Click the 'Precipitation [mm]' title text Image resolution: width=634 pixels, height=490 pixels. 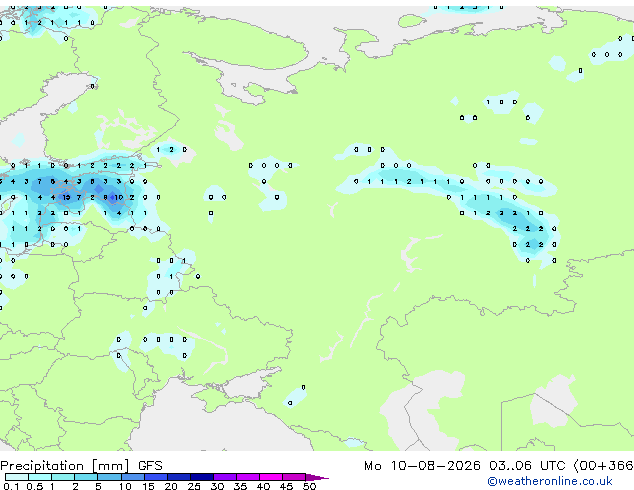click(x=65, y=466)
